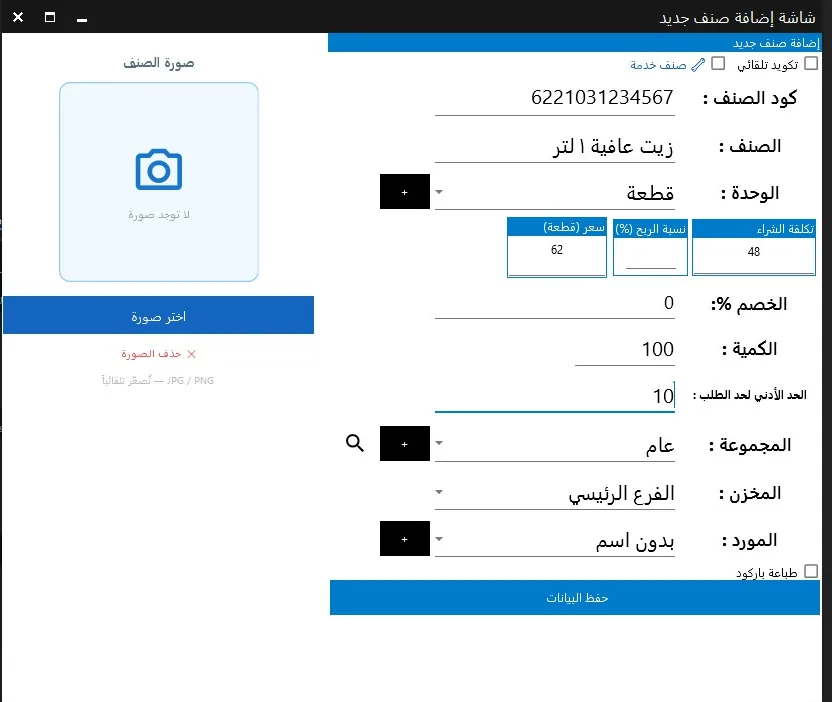This screenshot has height=702, width=832.
Task: Click the المورد label
Action: tap(749, 541)
